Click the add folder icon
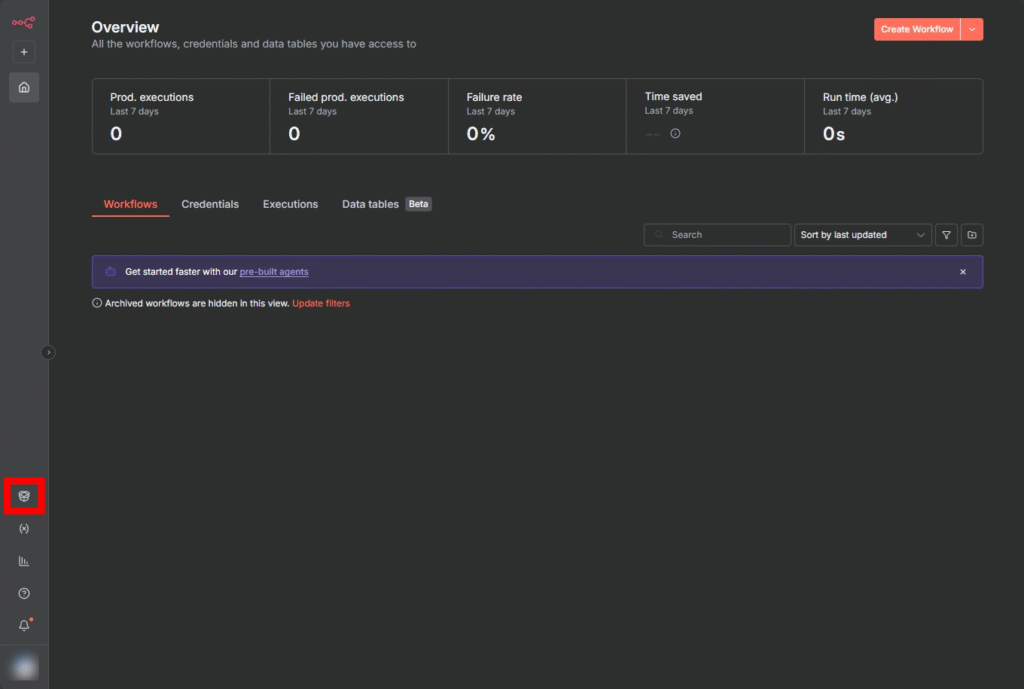 point(971,235)
